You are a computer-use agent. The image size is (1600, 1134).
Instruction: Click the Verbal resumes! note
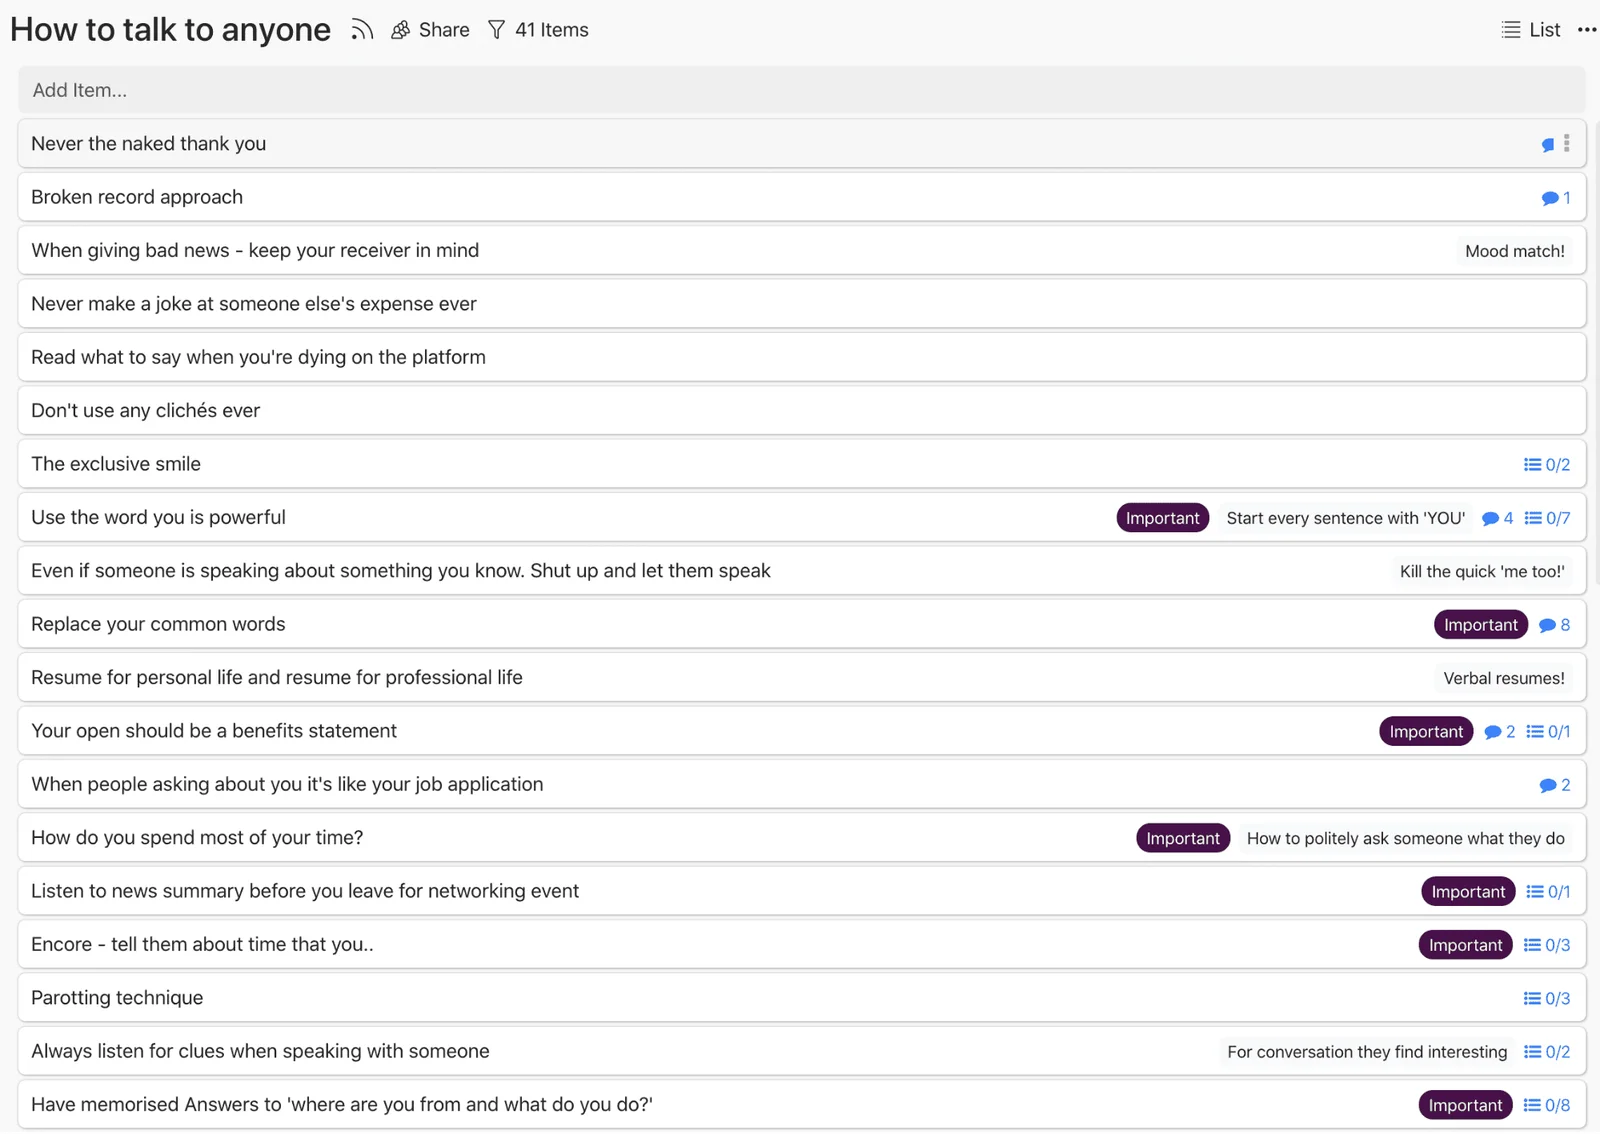(1504, 678)
